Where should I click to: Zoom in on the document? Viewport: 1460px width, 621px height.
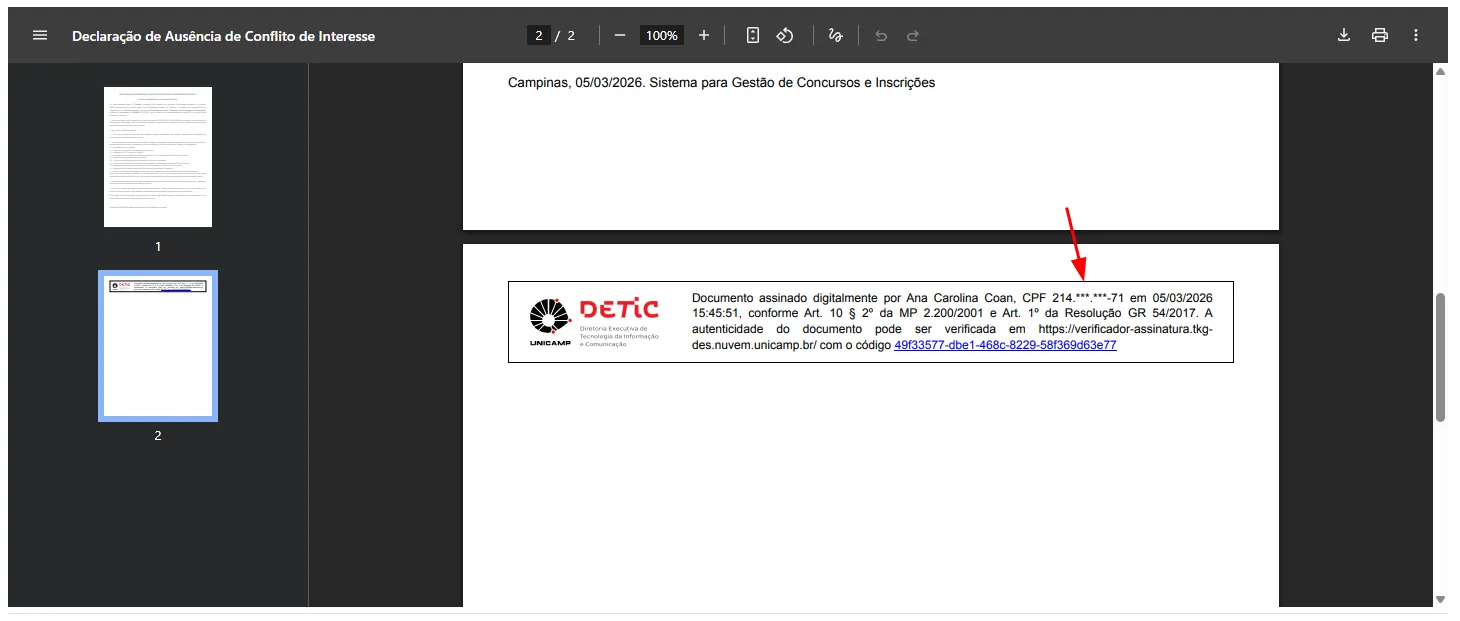pos(704,35)
